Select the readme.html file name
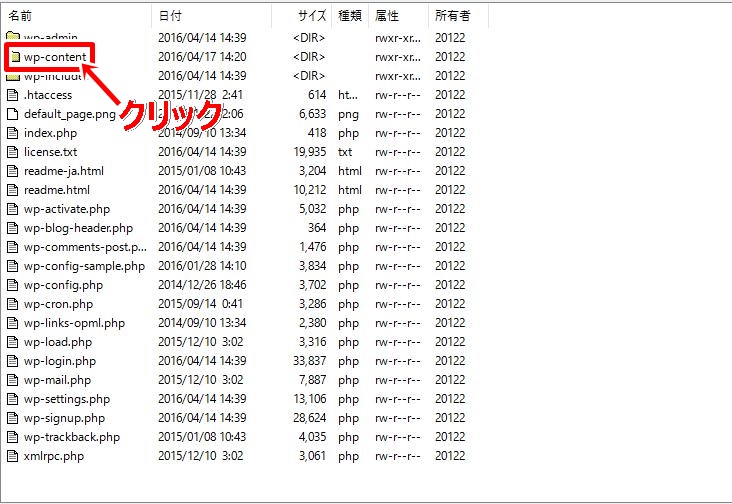This screenshot has width=732, height=504. click(57, 190)
